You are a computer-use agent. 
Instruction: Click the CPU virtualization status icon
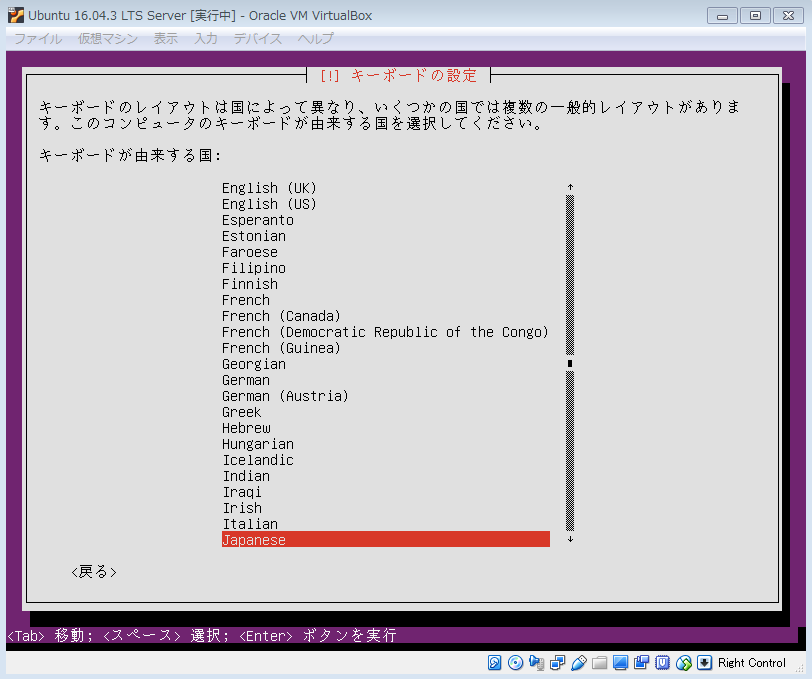(663, 663)
